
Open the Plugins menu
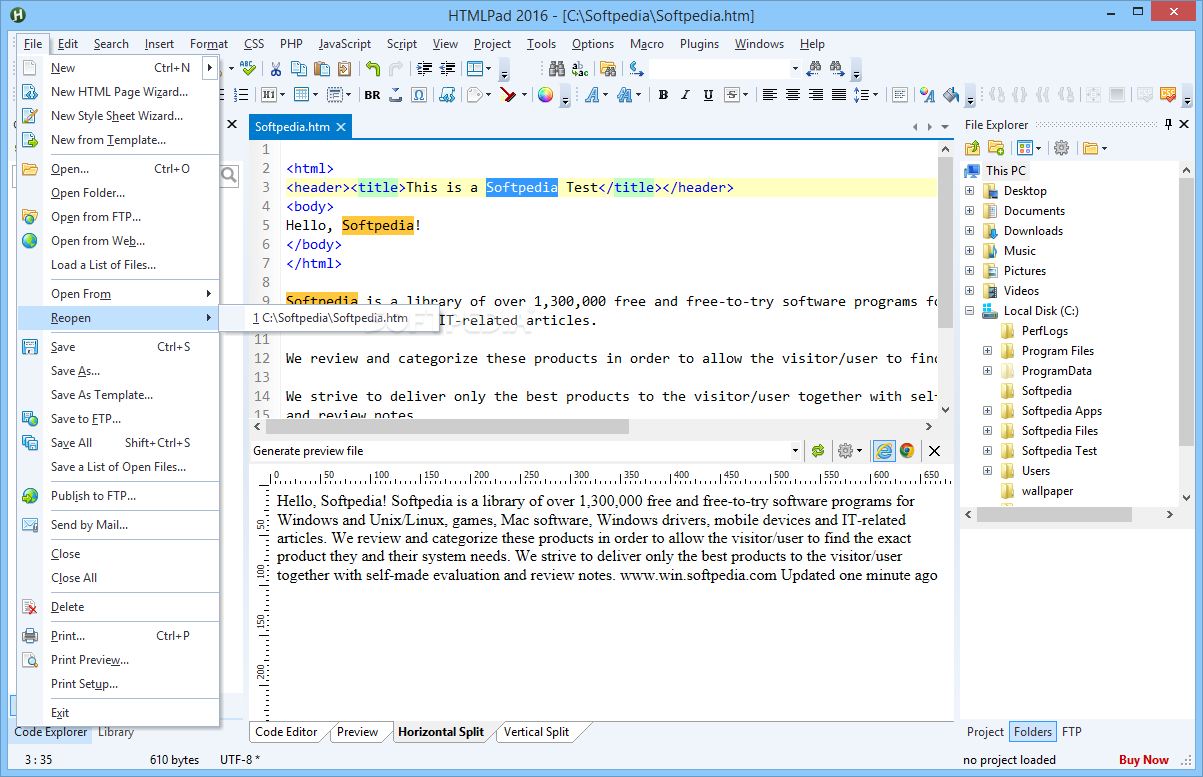[699, 44]
